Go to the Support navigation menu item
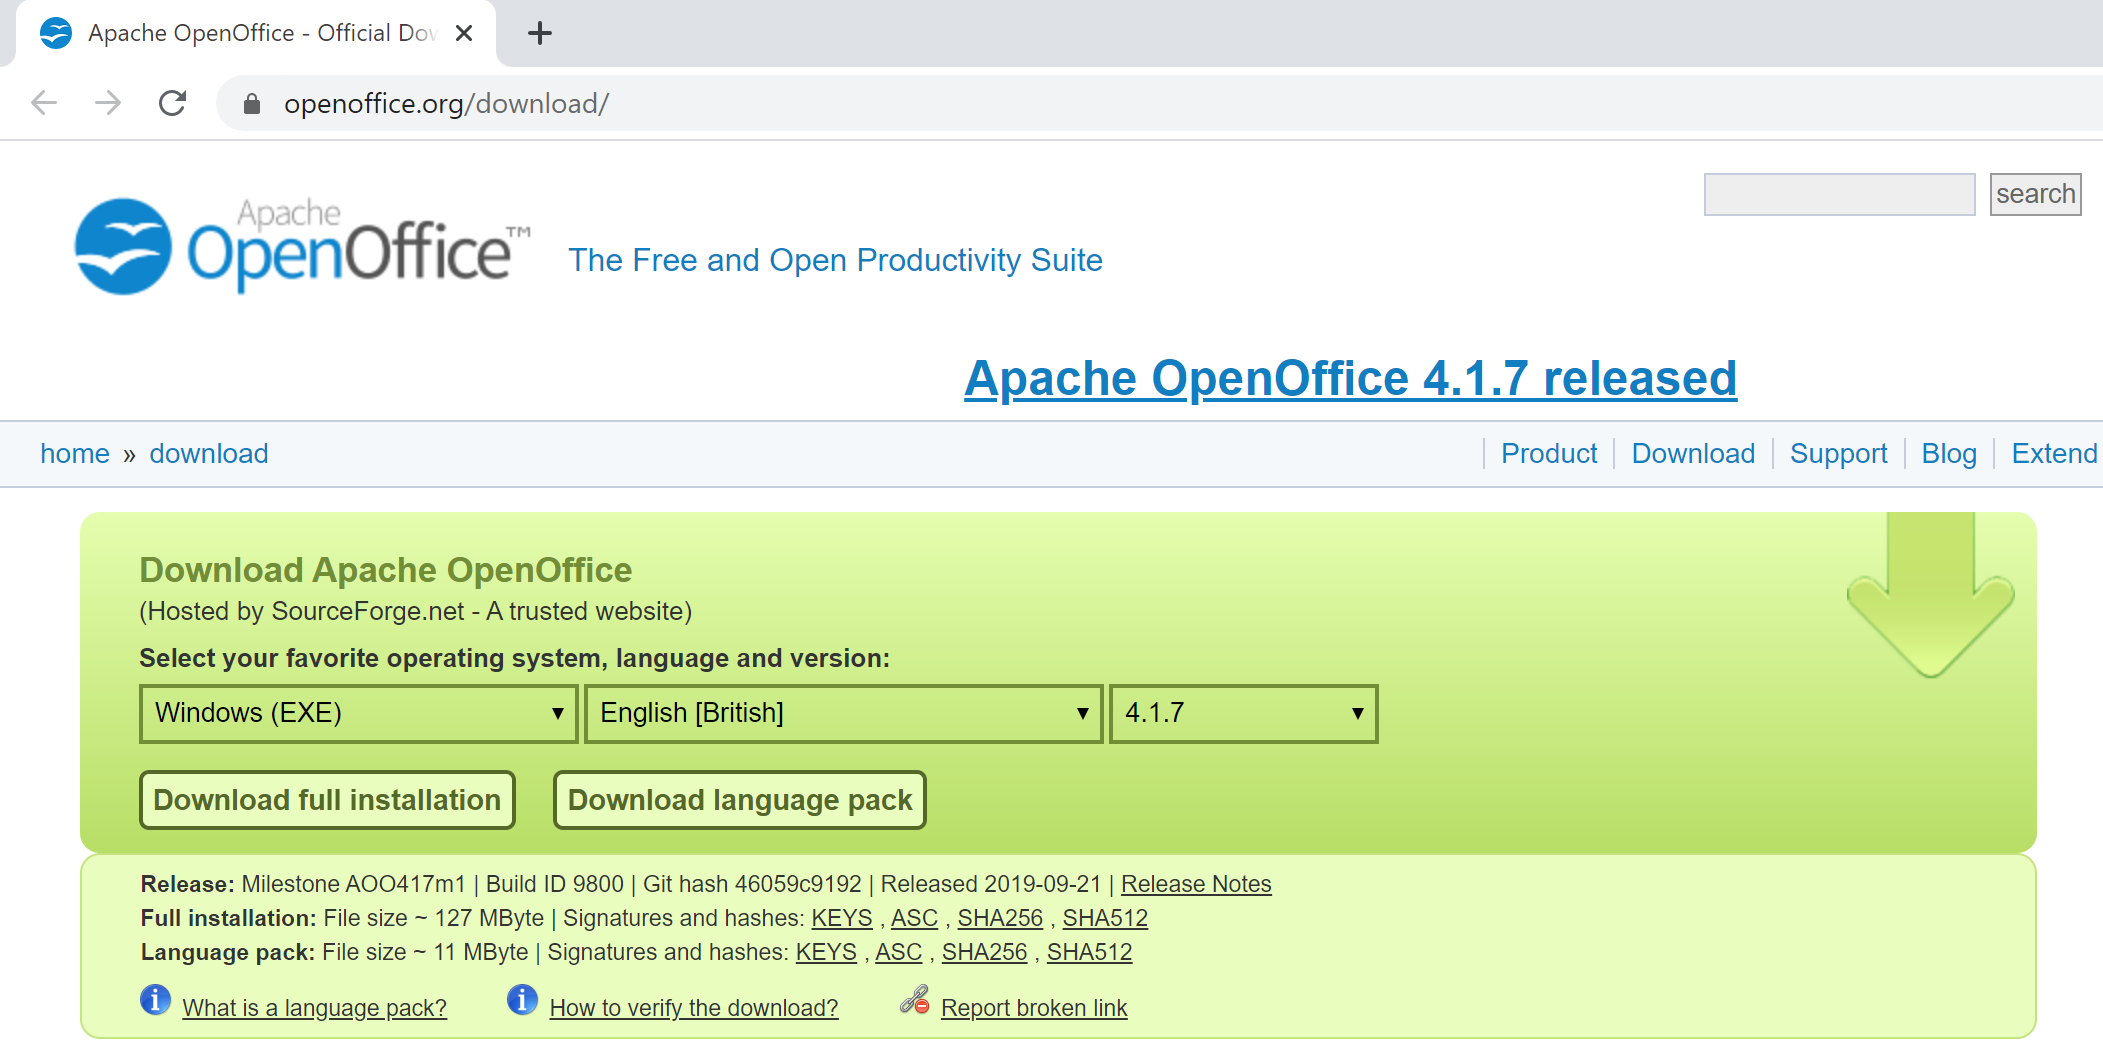 pyautogui.click(x=1838, y=454)
